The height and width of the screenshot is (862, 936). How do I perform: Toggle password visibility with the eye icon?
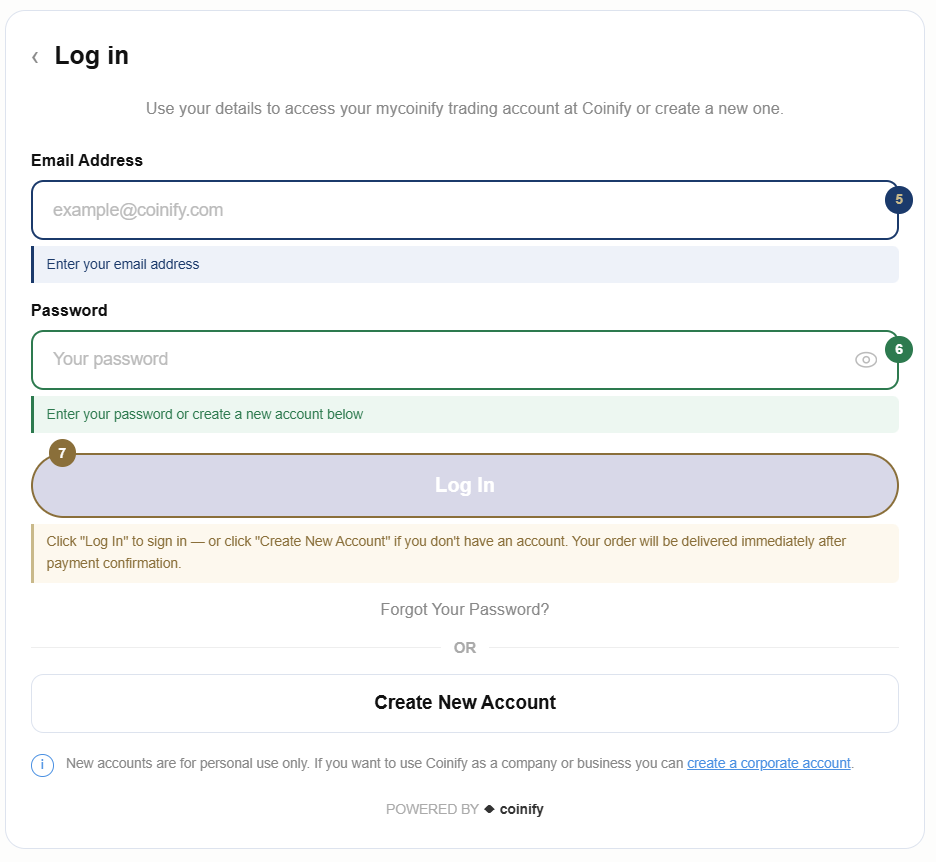[866, 360]
